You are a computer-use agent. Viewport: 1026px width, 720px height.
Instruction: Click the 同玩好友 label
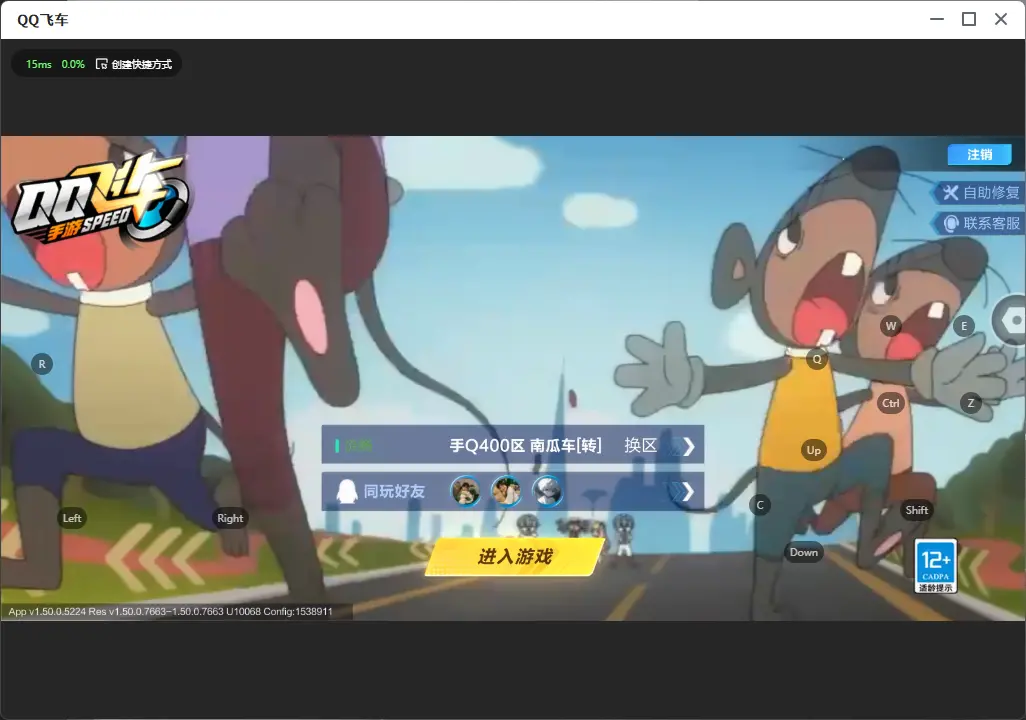[x=394, y=491]
